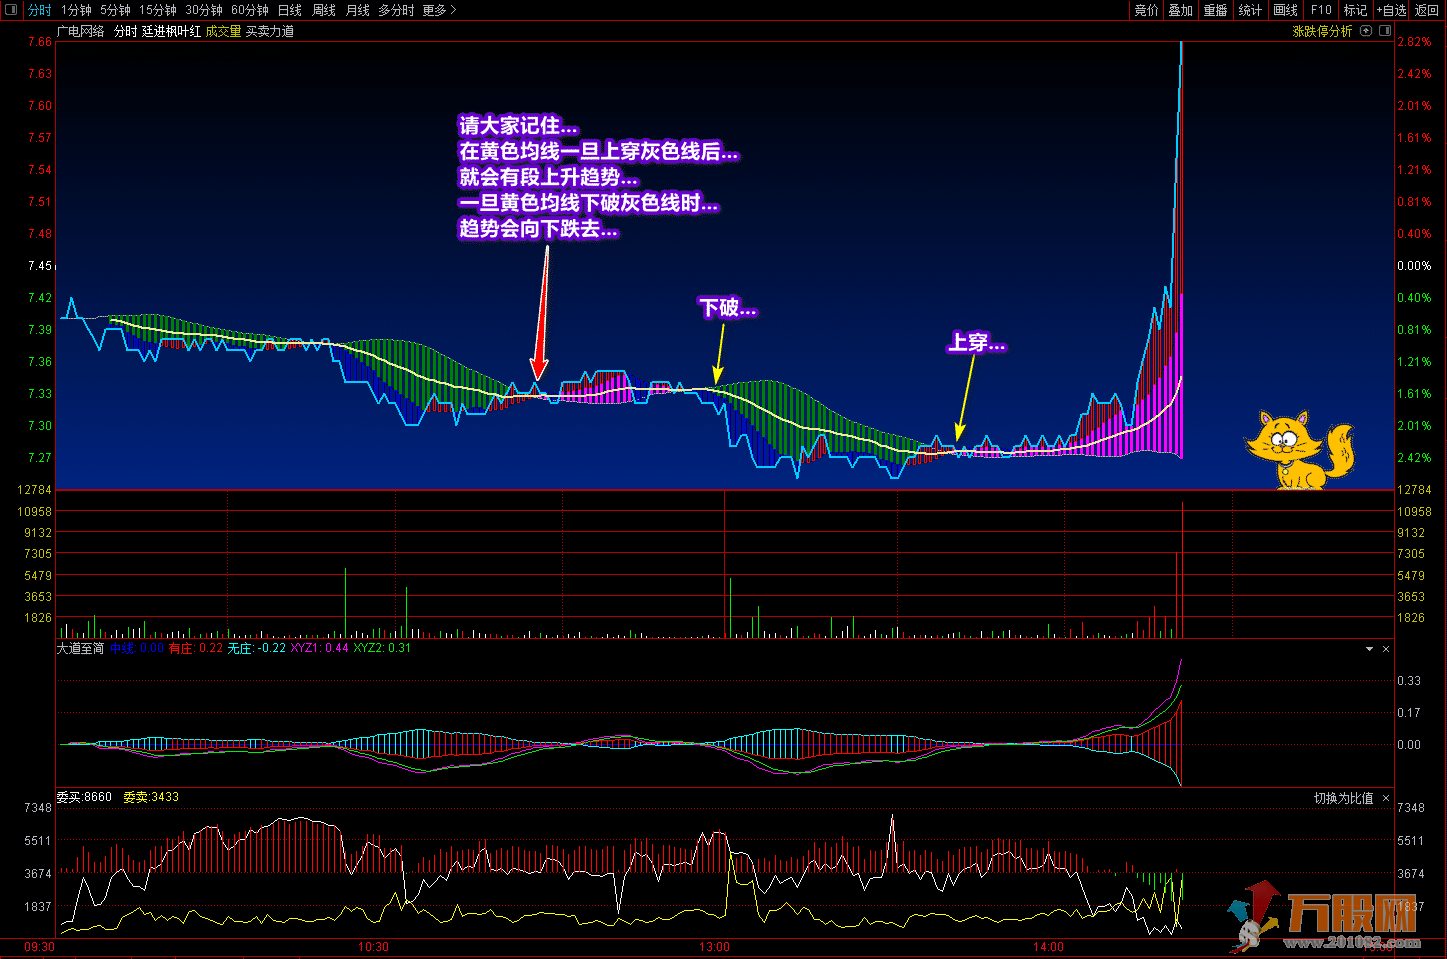Toggle the left sidebar panel icon

(11, 10)
